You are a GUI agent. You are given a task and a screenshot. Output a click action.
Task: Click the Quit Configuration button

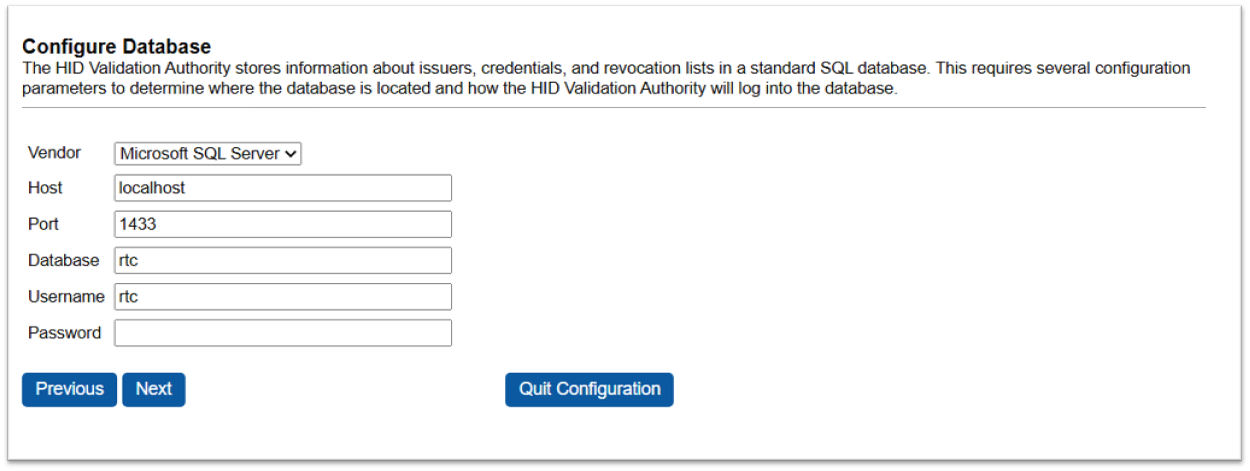point(589,389)
